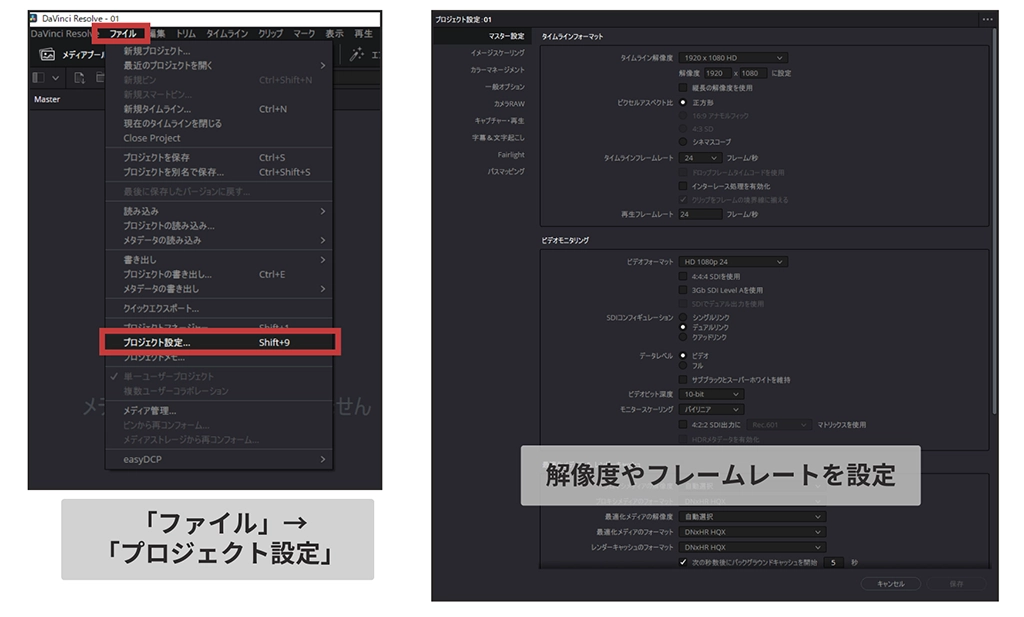Open the トリム menu in the menu bar
Screen dimensions: 1024x617
pyautogui.click(x=186, y=34)
